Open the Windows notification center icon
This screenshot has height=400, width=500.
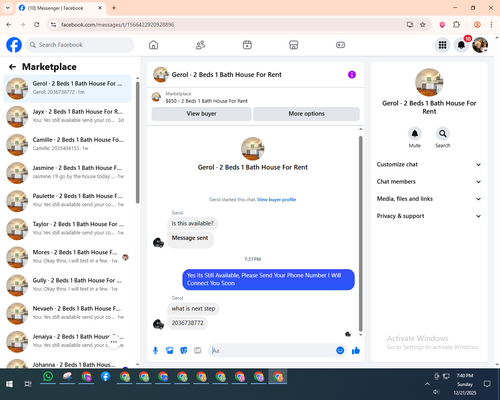tap(487, 384)
